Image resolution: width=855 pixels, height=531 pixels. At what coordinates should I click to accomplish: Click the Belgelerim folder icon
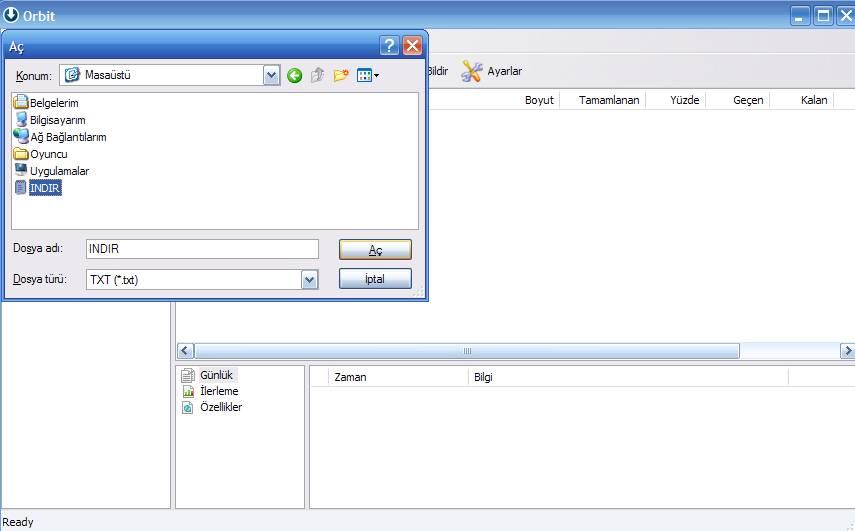21,102
